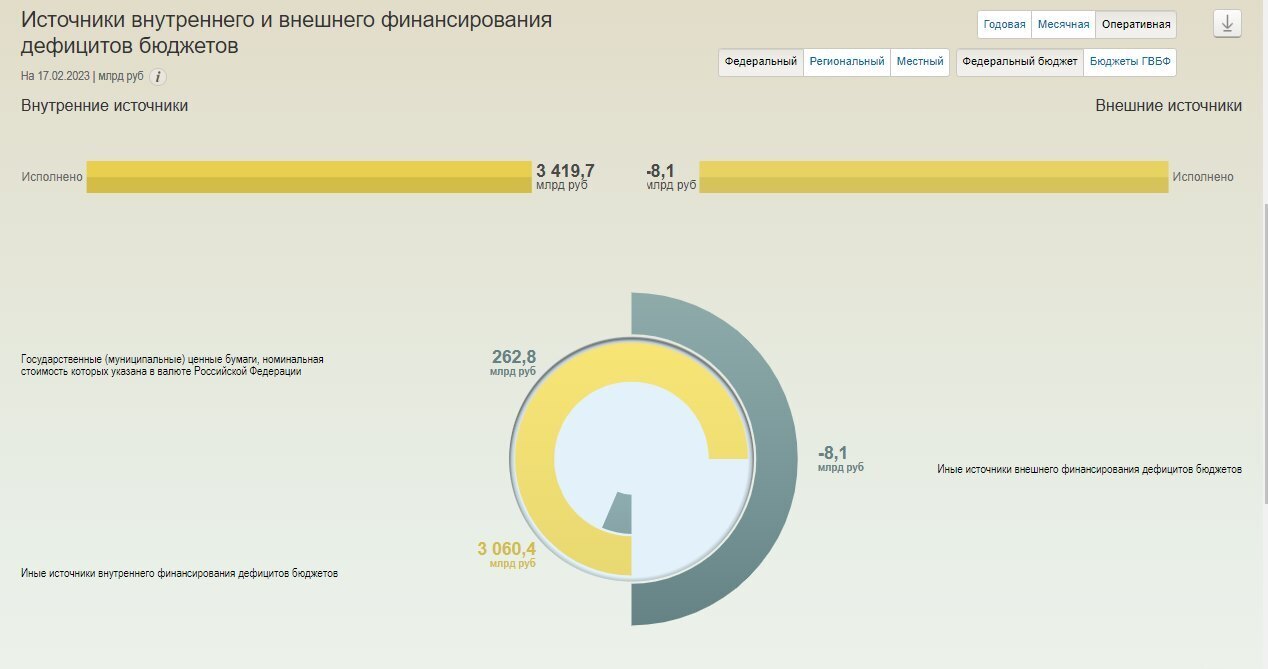This screenshot has height=669, width=1268.
Task: Switch to the Годовая tab
Action: [1002, 24]
